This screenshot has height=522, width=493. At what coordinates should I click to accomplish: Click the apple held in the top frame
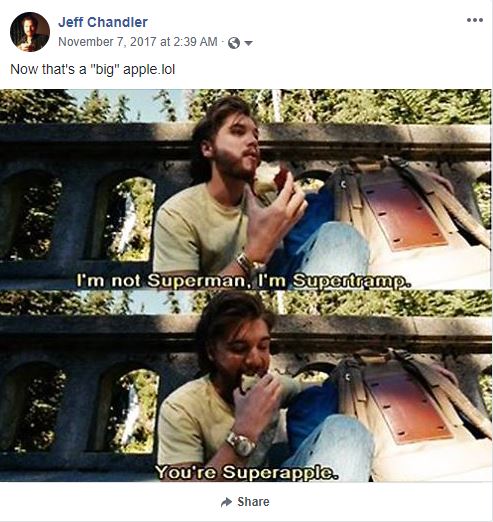[271, 179]
